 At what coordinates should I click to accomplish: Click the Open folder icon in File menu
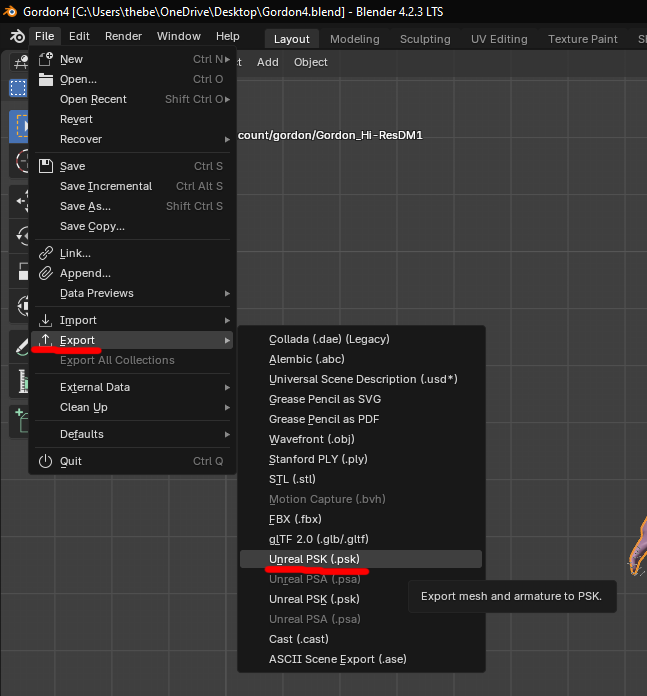coord(46,79)
